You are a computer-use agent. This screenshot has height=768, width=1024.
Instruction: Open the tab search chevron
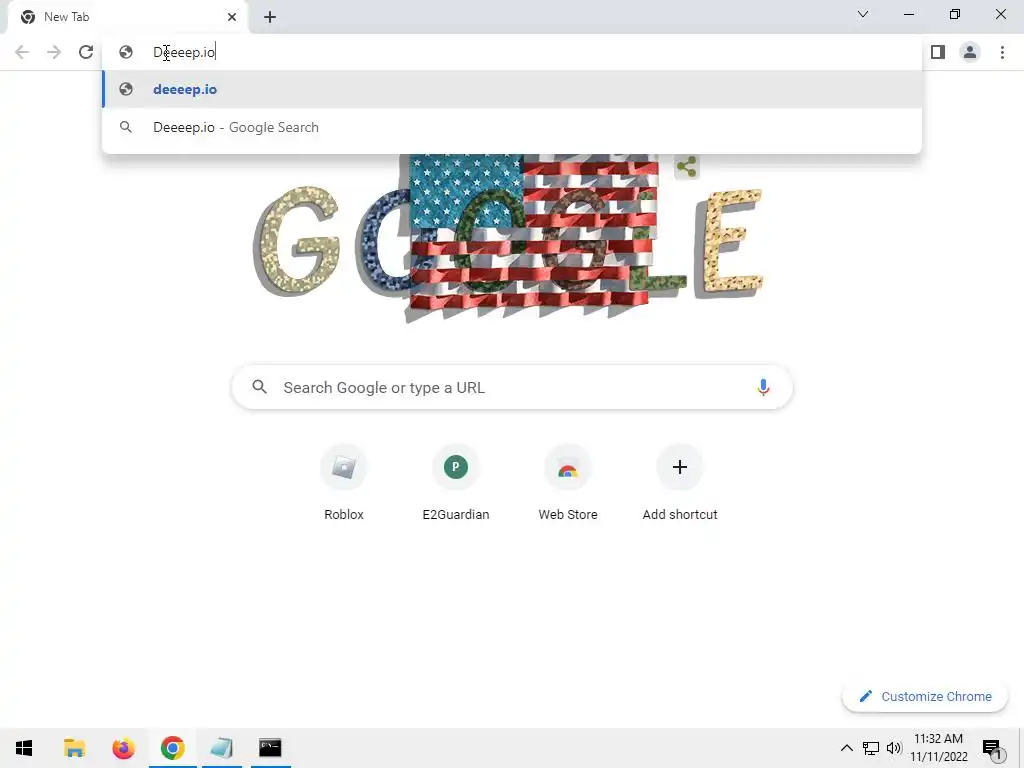863,14
